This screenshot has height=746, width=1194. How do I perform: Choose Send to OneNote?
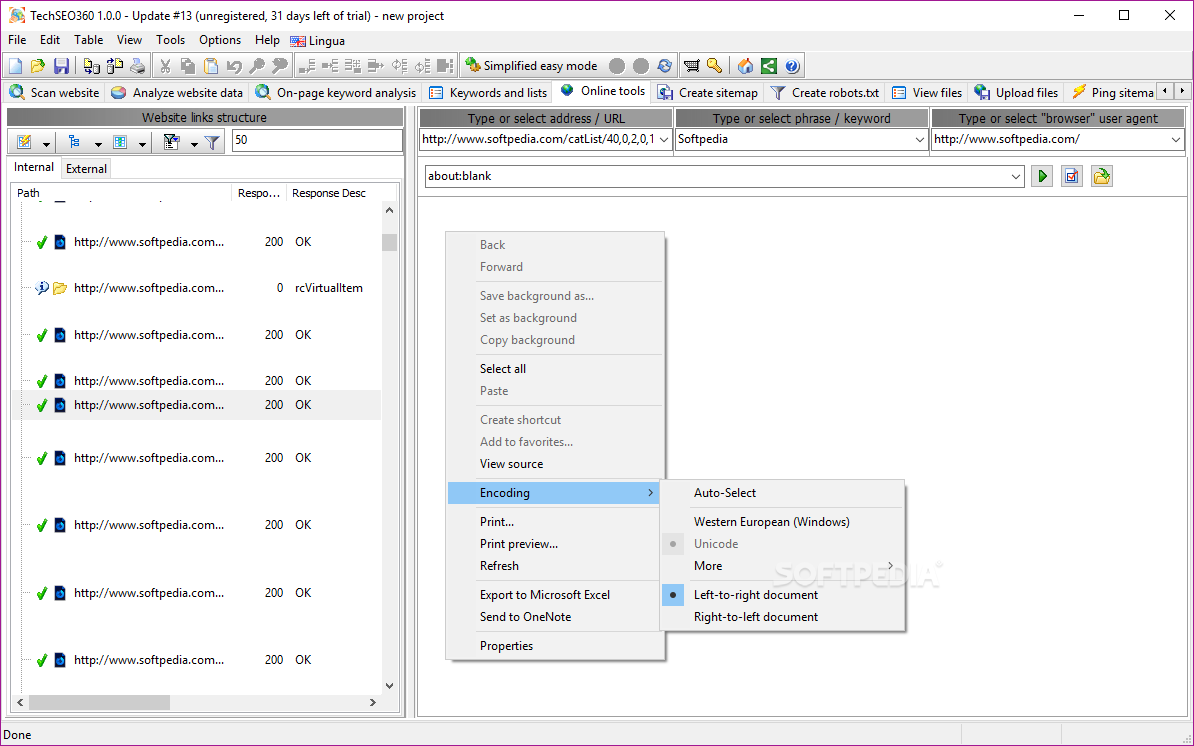point(525,617)
